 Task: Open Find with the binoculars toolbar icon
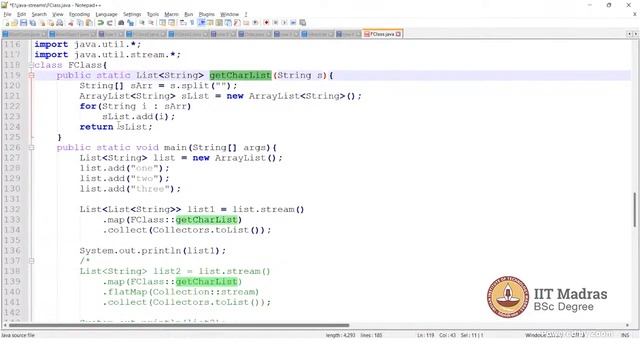(121, 22)
